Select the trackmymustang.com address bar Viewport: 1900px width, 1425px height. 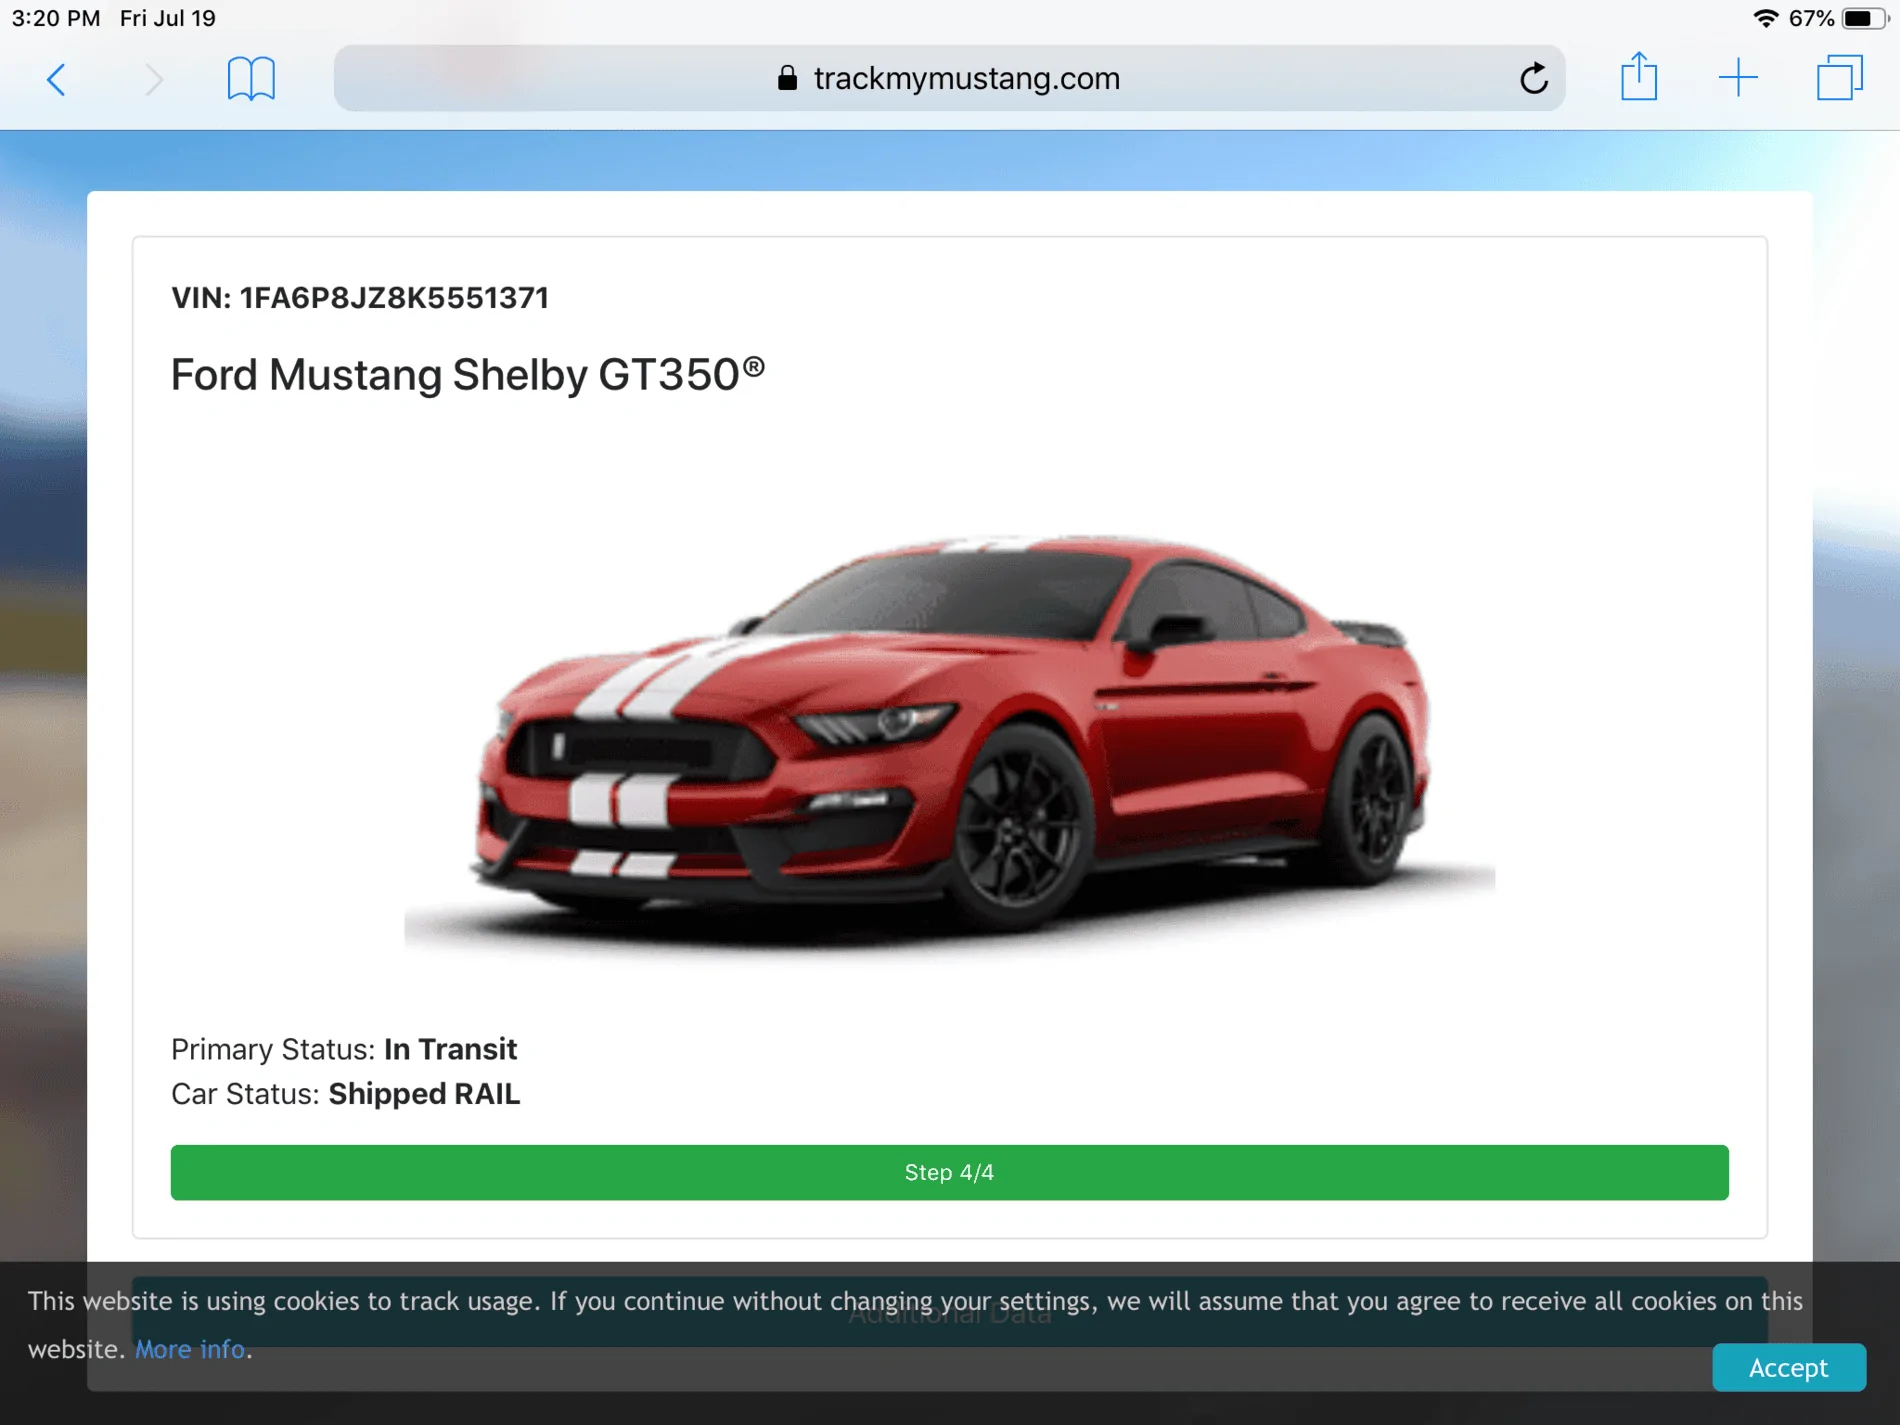(x=949, y=78)
